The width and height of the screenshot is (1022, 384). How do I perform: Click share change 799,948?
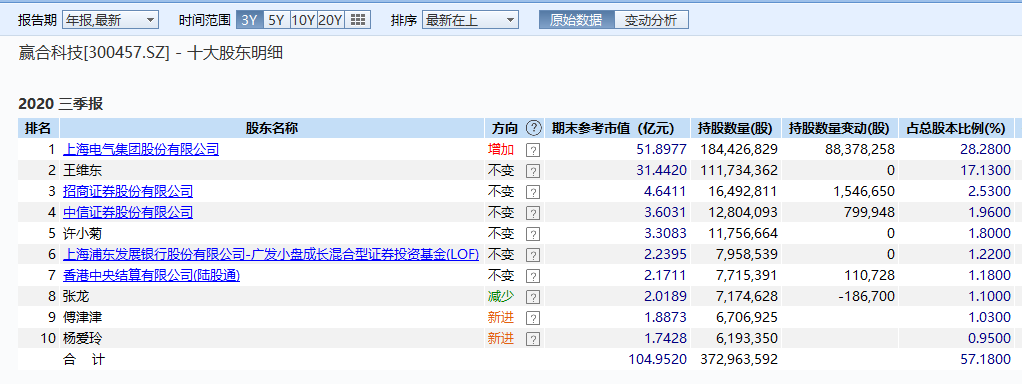[x=869, y=212]
